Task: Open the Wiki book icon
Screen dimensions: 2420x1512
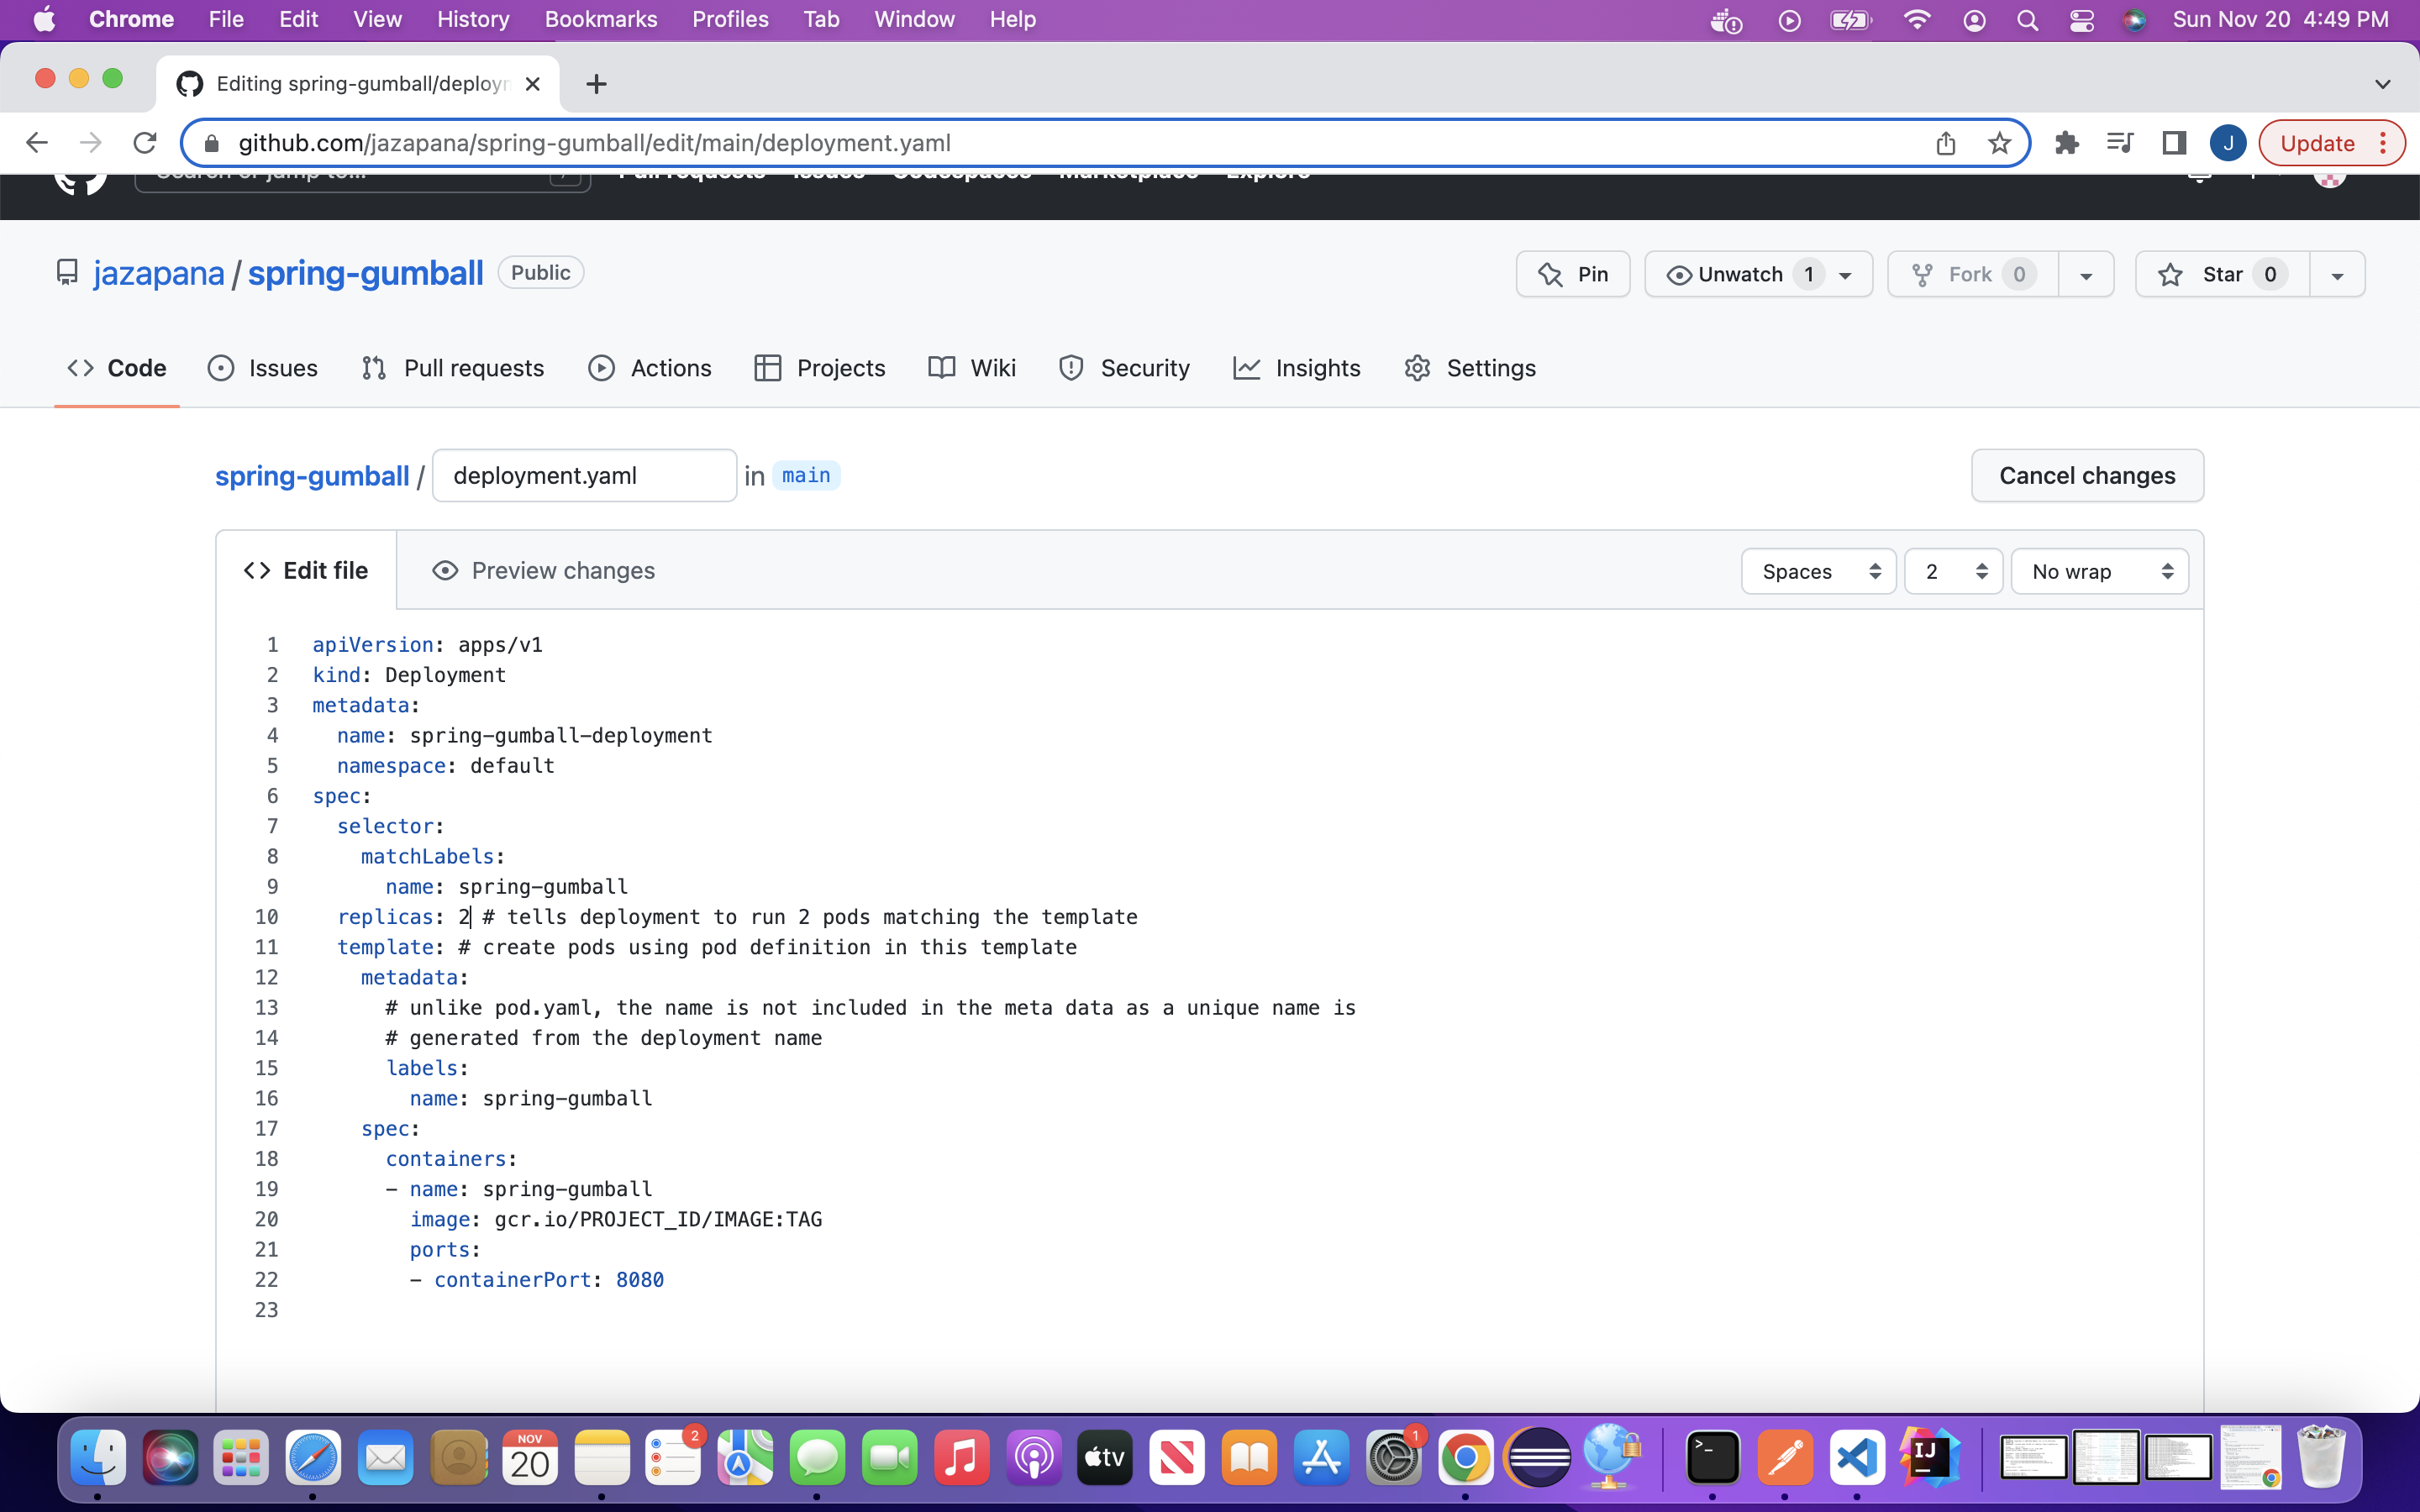Action: point(941,368)
